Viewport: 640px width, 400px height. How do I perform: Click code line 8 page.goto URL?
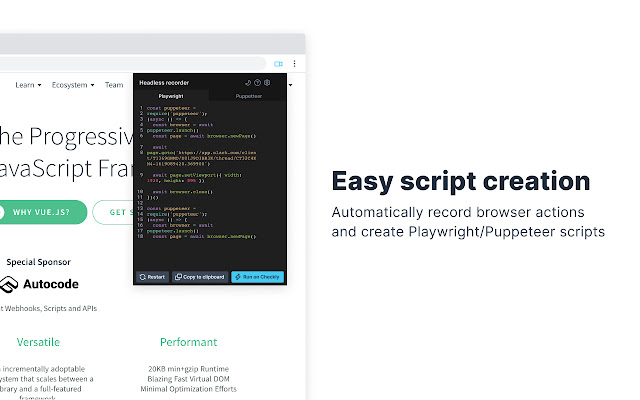tap(202, 158)
